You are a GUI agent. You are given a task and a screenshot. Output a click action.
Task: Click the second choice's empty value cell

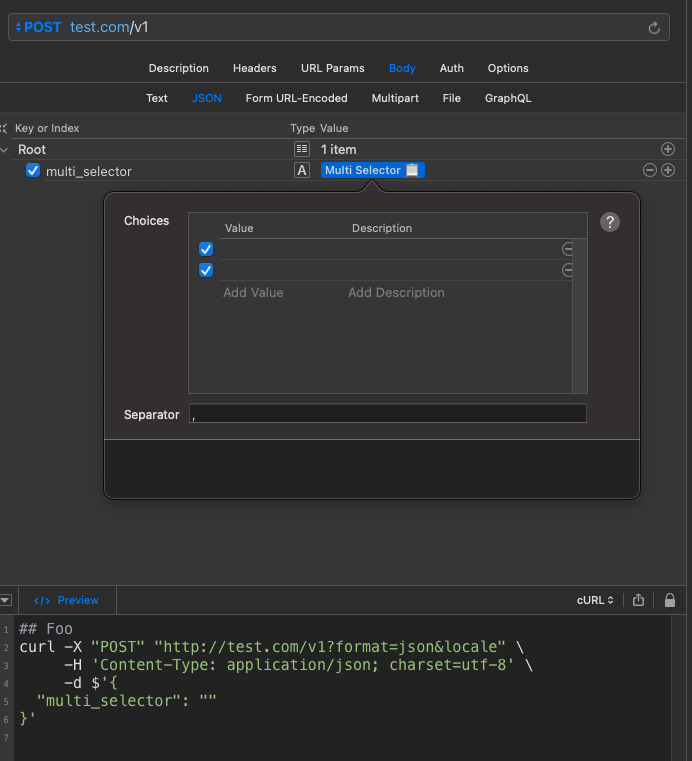click(x=282, y=270)
